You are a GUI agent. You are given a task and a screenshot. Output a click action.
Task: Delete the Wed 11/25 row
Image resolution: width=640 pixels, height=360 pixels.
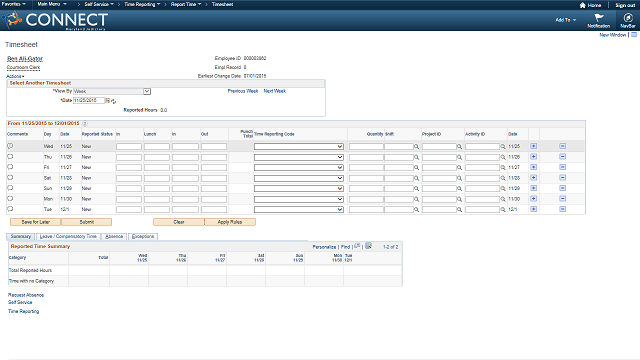coord(562,146)
